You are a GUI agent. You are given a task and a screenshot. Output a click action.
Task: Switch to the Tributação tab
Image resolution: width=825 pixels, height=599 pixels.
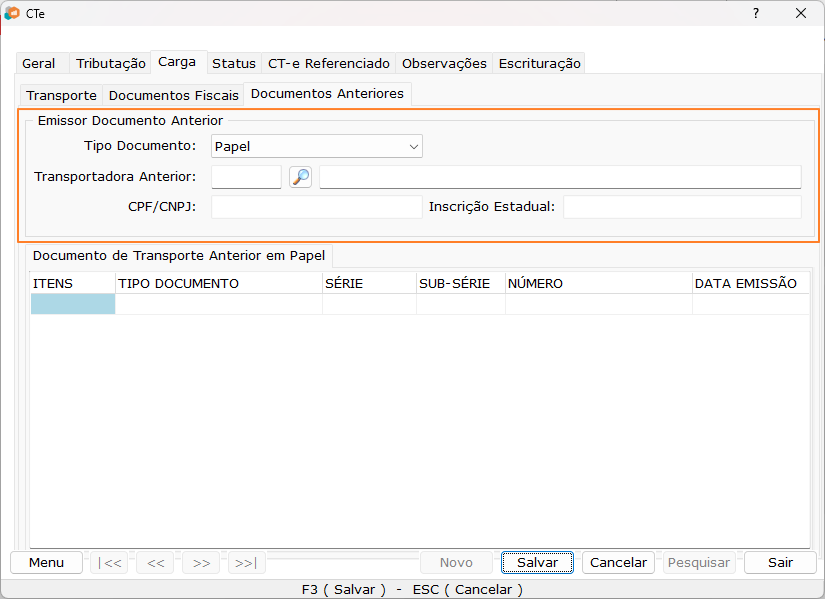110,63
